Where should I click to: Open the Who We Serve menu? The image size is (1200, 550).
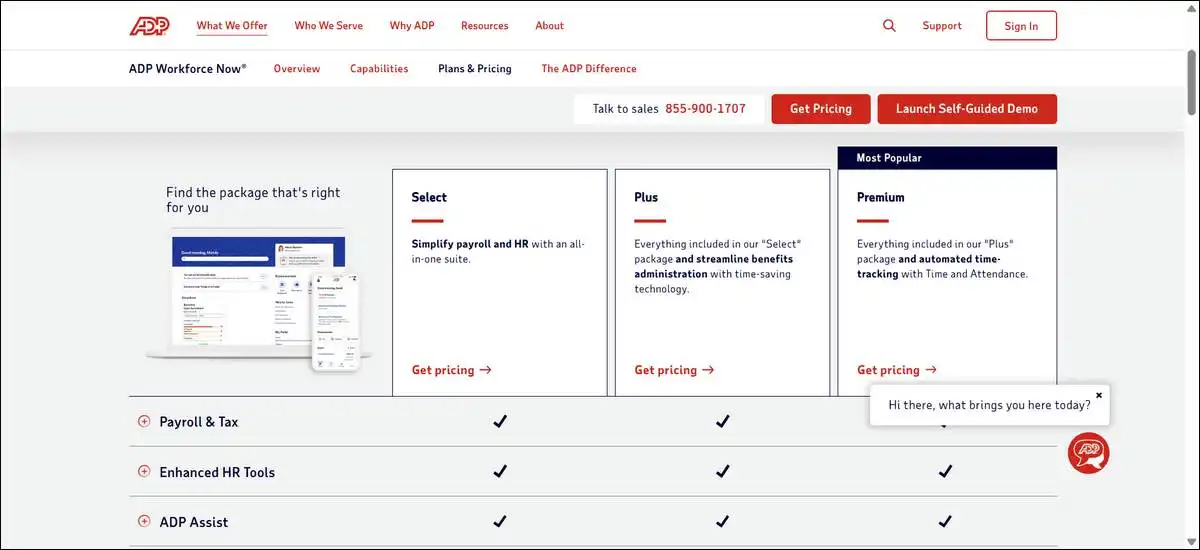point(328,26)
